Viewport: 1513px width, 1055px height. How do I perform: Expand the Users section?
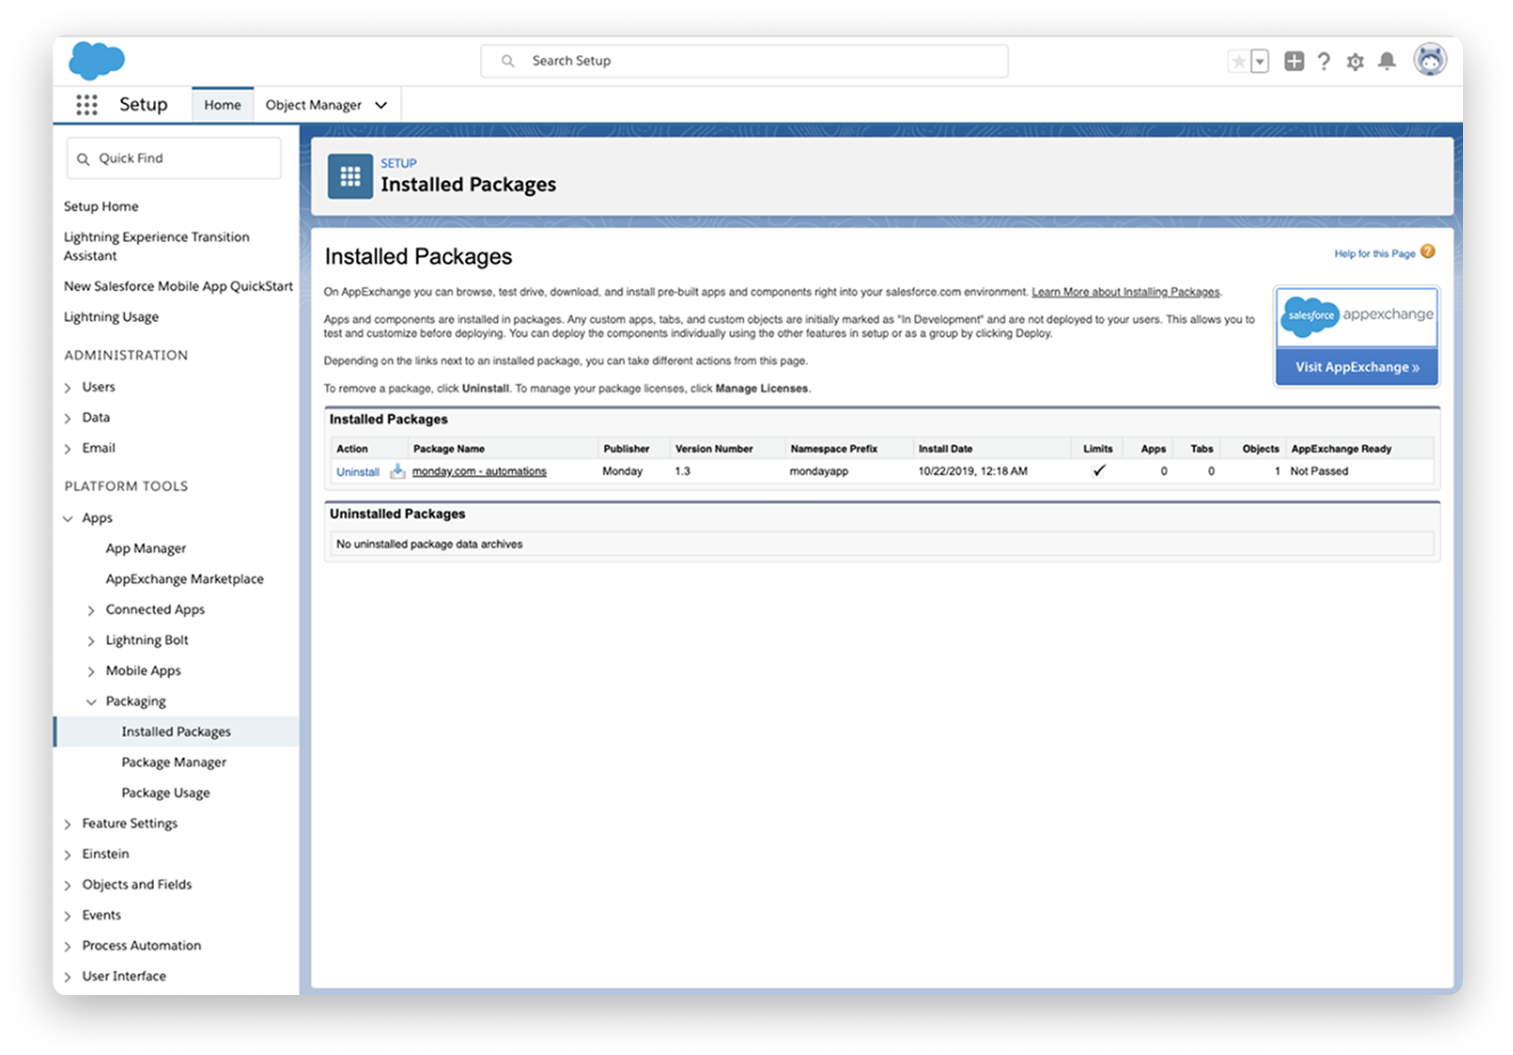click(x=68, y=388)
